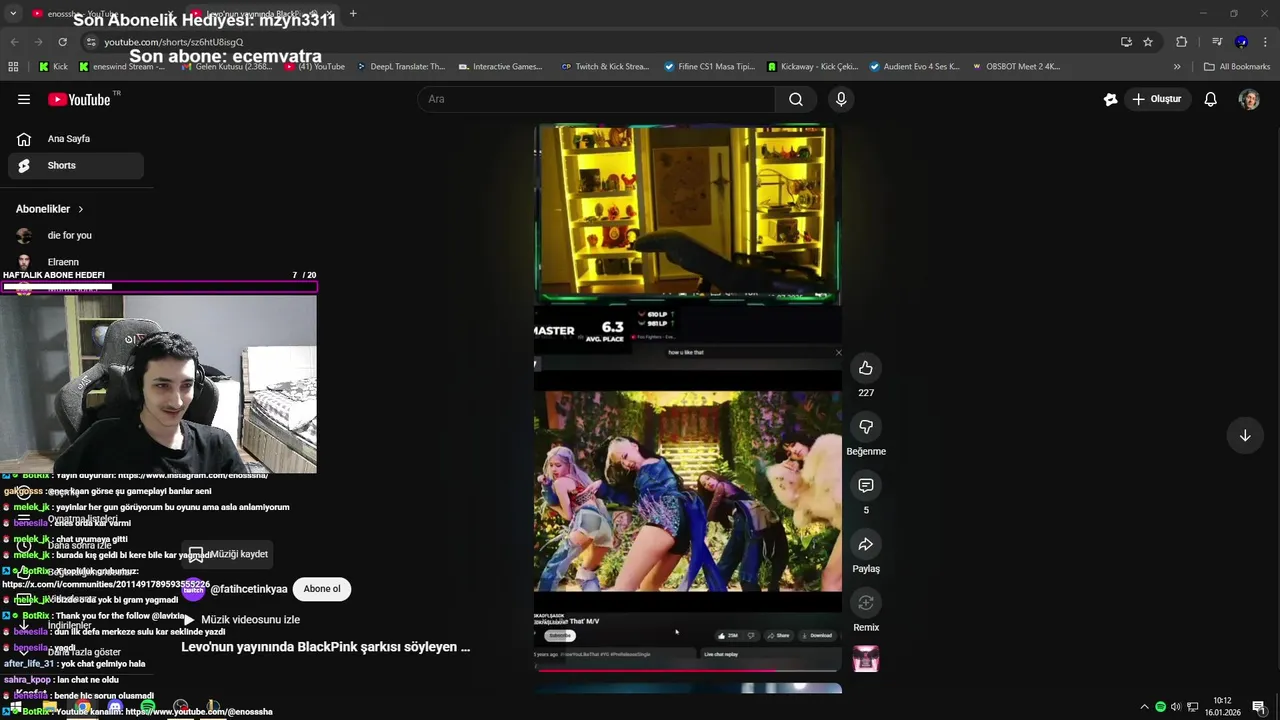Go to the YouTube home logo
The height and width of the screenshot is (720, 1280).
click(x=79, y=99)
